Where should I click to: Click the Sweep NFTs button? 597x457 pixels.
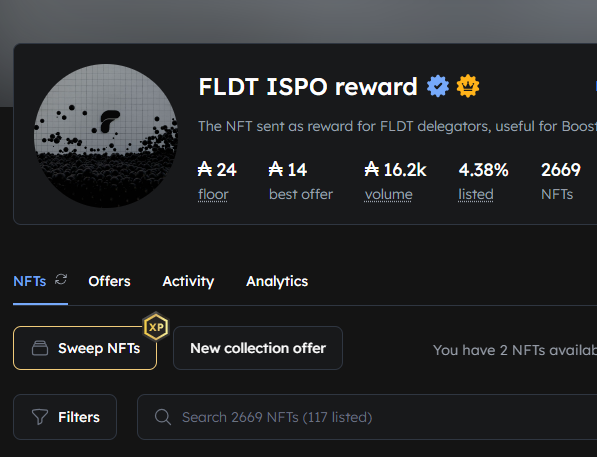(85, 348)
